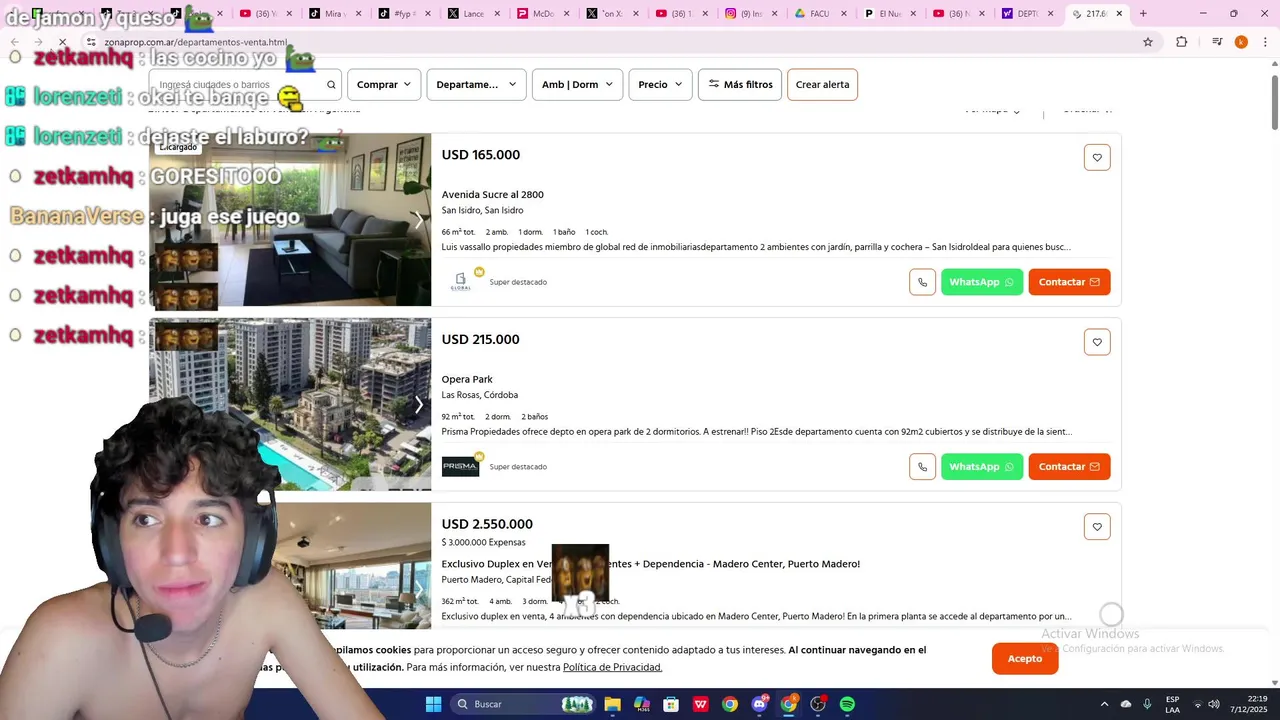Open Discord from the taskbar
This screenshot has height=720, width=1280.
(x=759, y=704)
